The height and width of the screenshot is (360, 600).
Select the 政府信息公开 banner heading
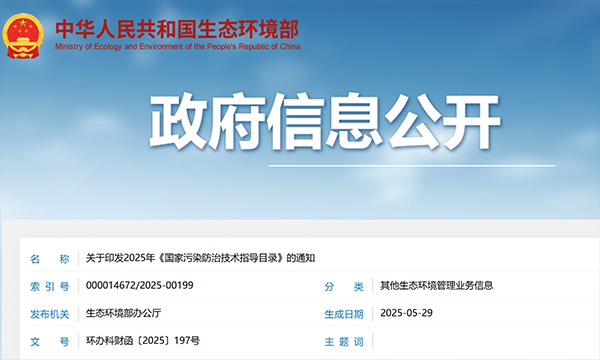[325, 122]
